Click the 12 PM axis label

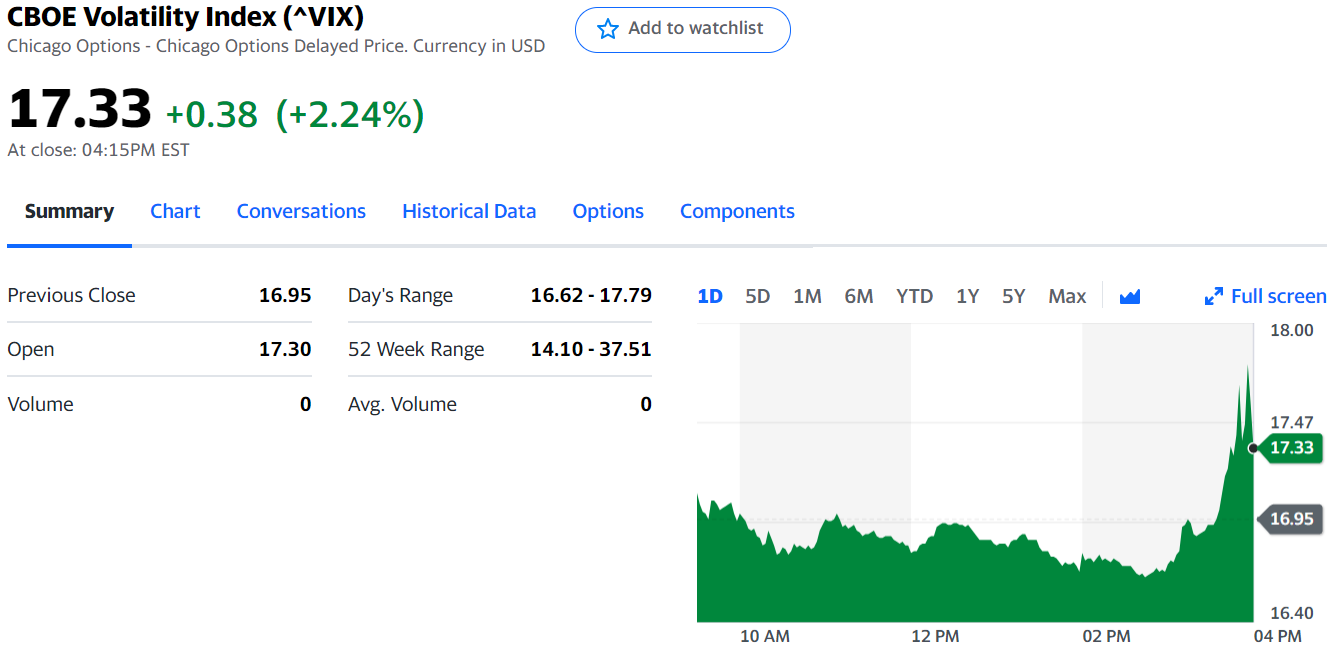click(935, 636)
